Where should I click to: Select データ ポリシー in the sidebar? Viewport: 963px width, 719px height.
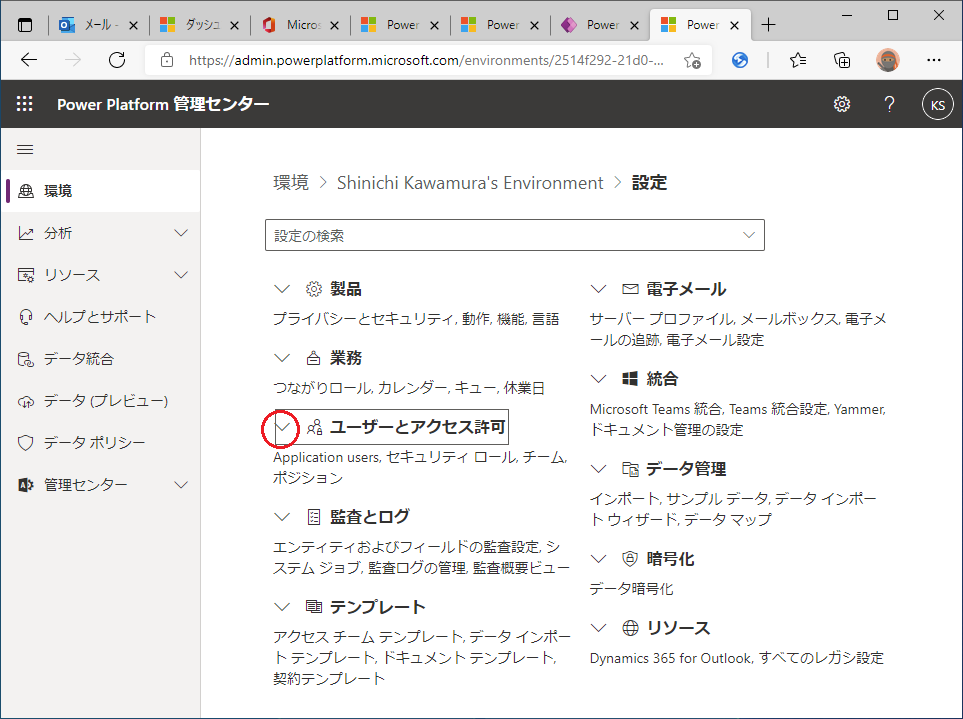[x=94, y=443]
